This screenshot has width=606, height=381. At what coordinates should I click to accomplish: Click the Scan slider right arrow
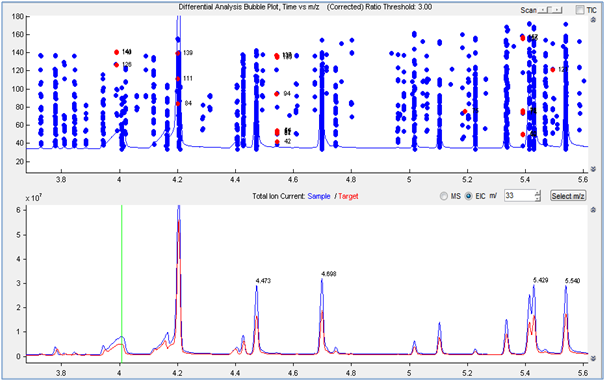(x=557, y=10)
